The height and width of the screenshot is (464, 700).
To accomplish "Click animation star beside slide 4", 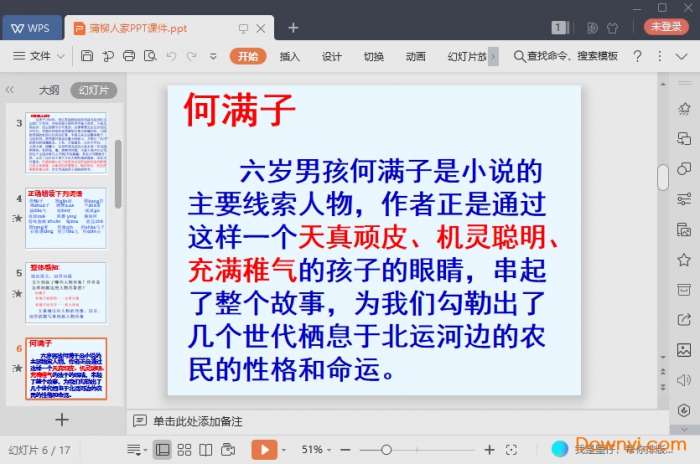I will click(x=17, y=218).
